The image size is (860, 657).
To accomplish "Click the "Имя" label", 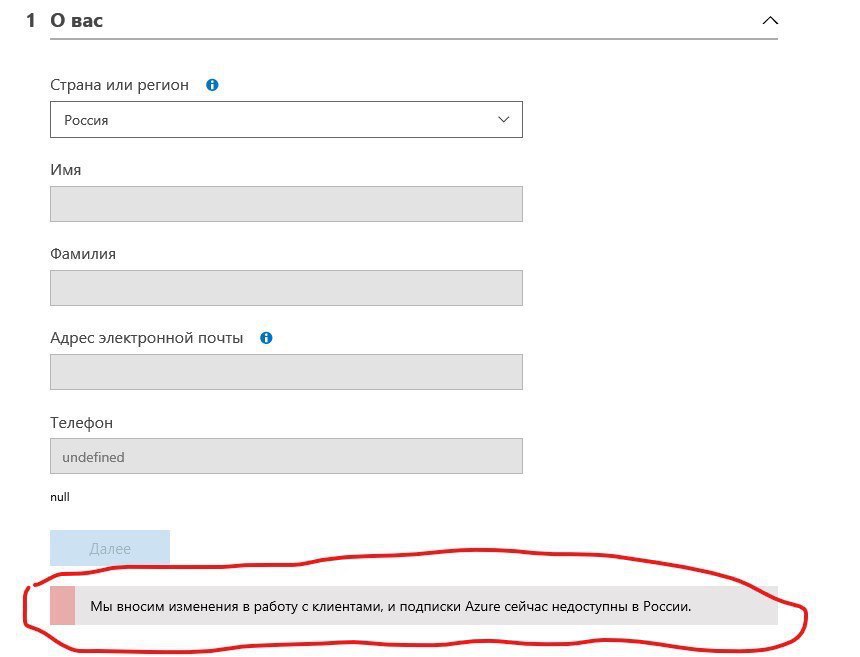I will (66, 170).
